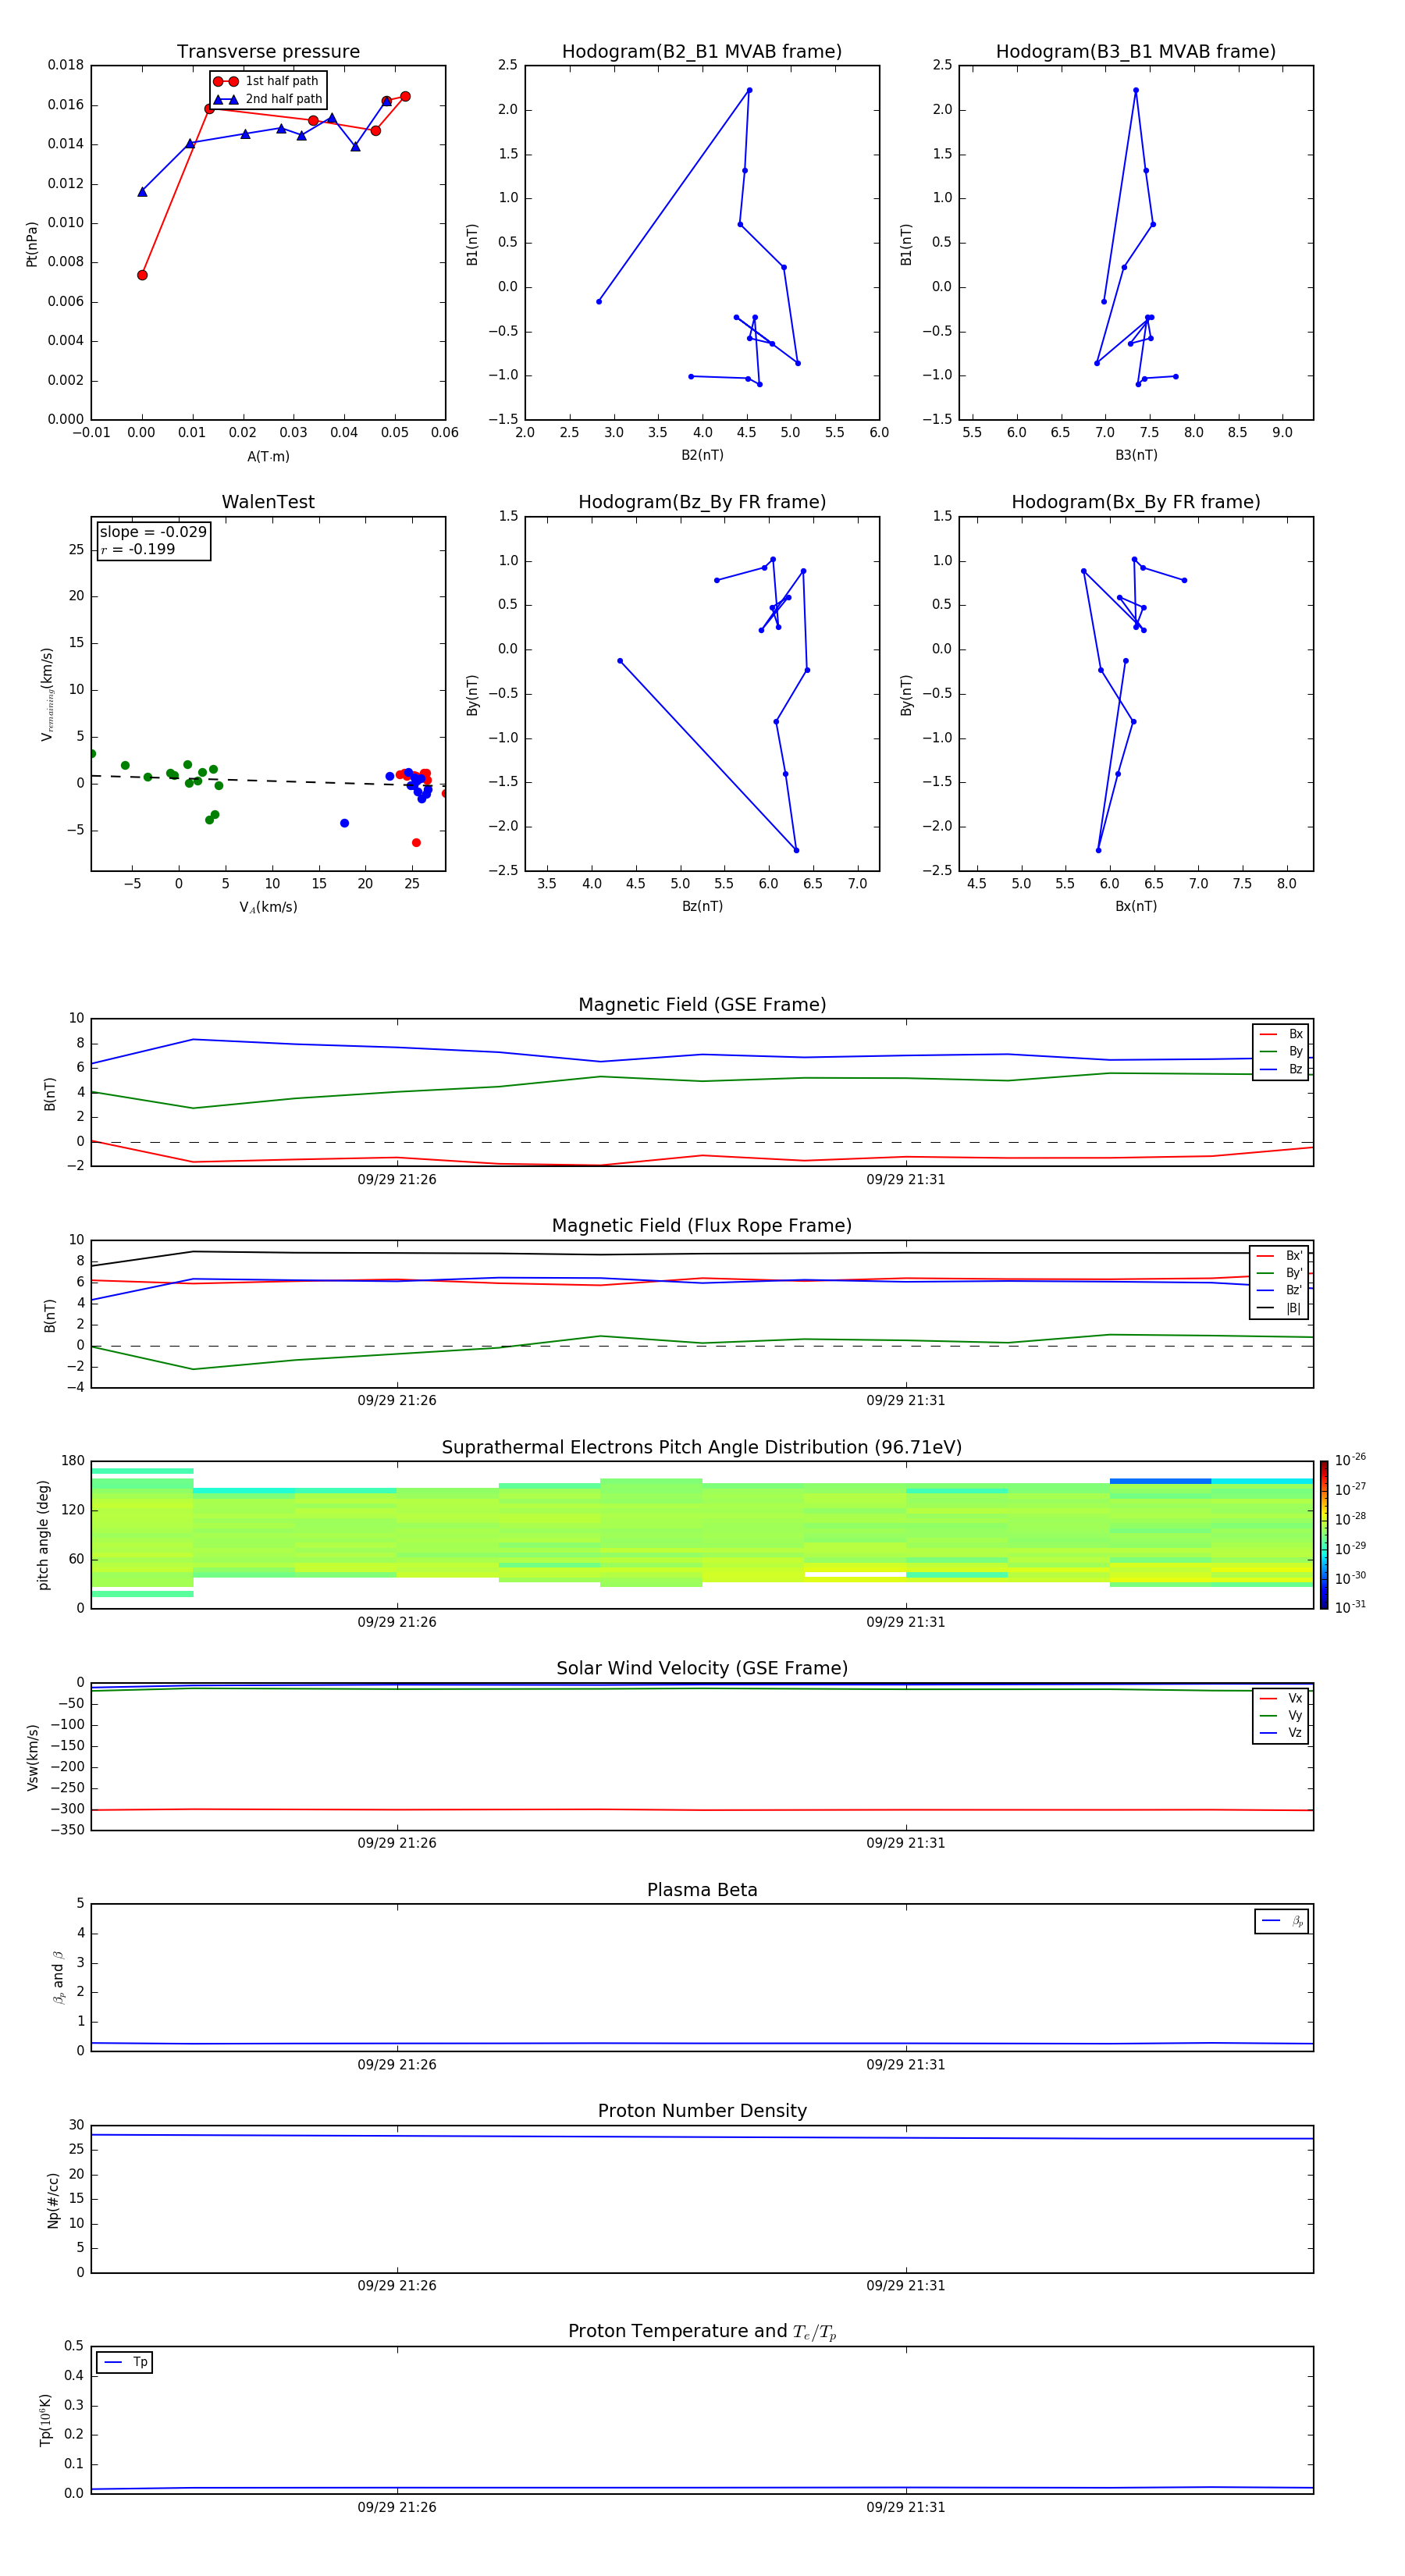The image size is (1405, 2576).
Task: Click the "B3(nT)" x-axis label
Action: pyautogui.click(x=1136, y=455)
